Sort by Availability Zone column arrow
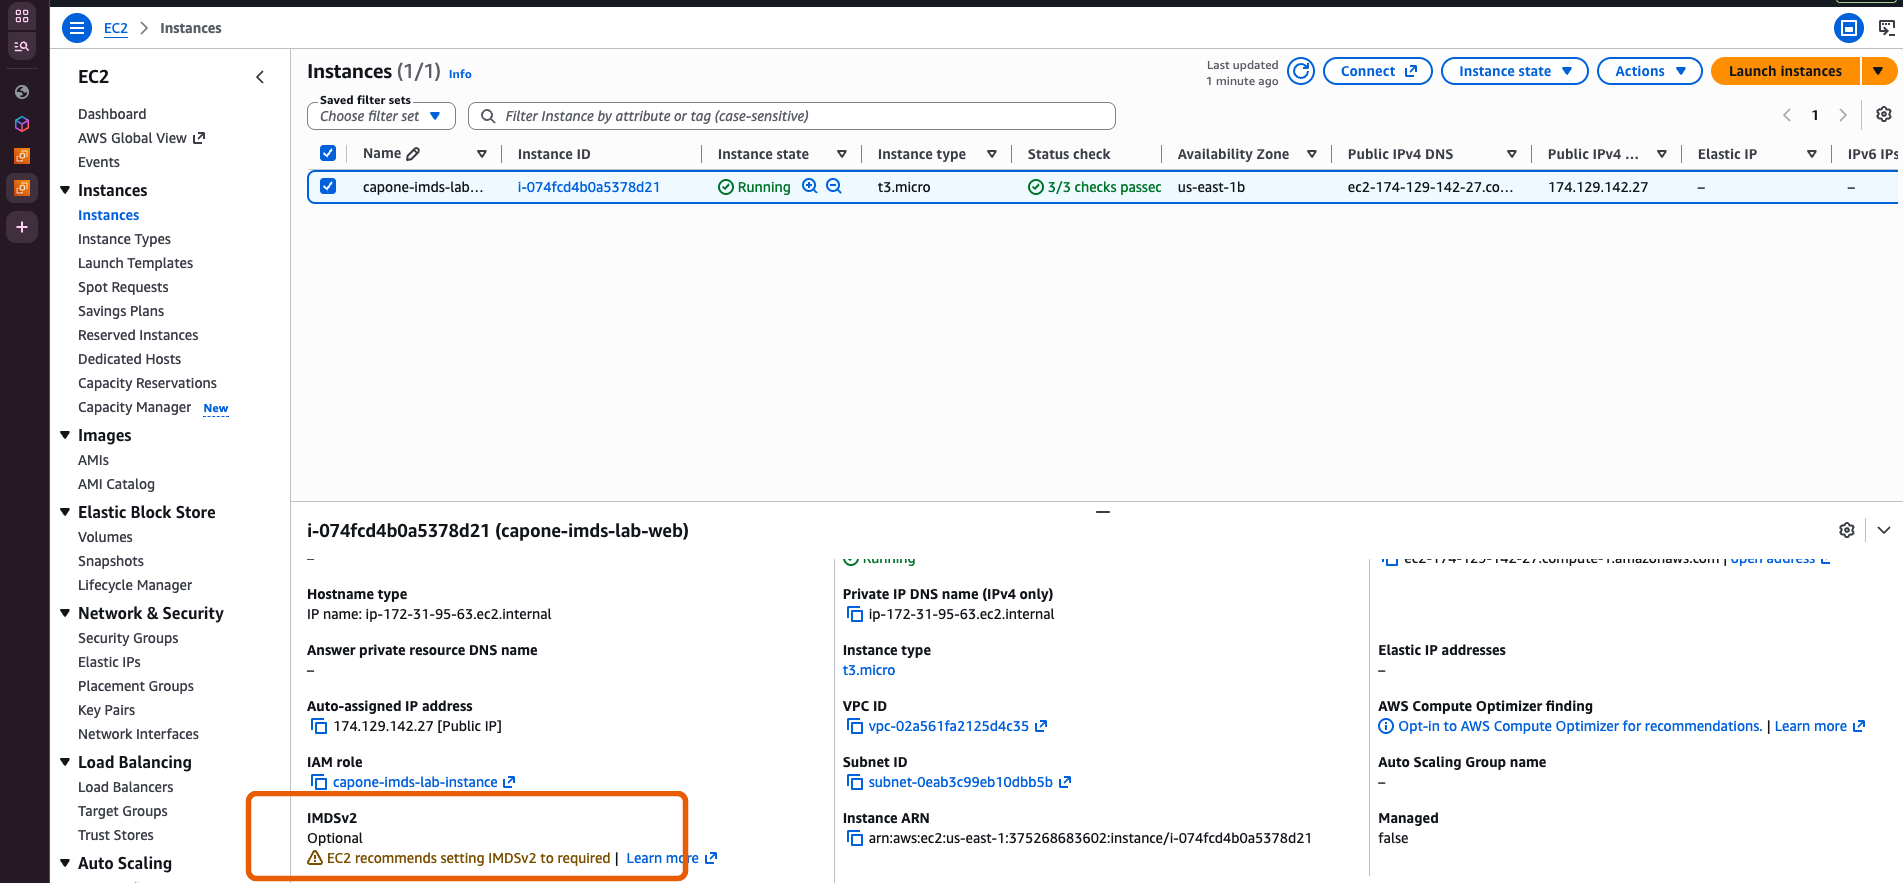This screenshot has height=883, width=1903. [x=1312, y=154]
